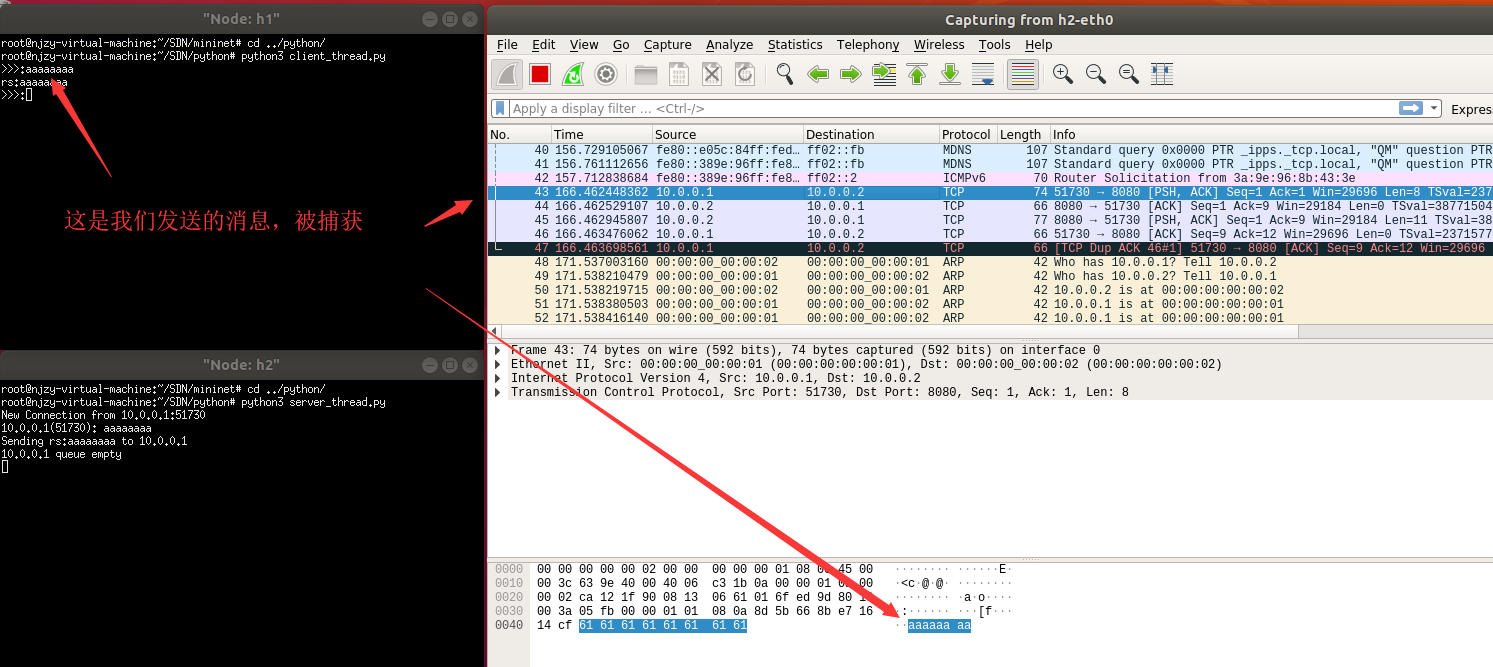The height and width of the screenshot is (667, 1493).
Task: Toggle packet list colorization
Action: click(x=1022, y=74)
